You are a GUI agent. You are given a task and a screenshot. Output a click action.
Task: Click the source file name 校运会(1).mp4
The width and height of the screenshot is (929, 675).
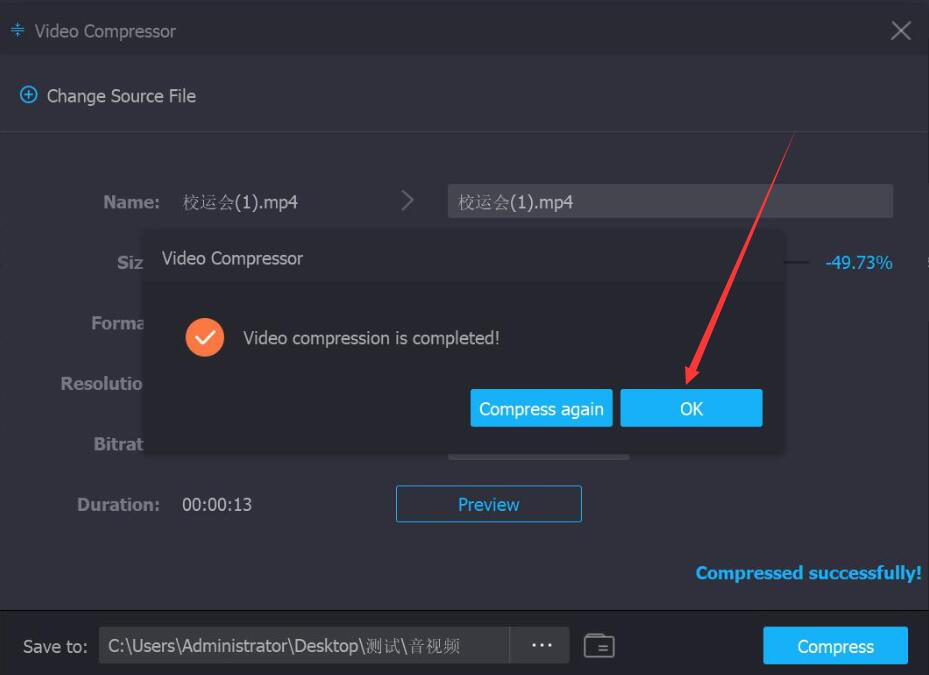[240, 202]
